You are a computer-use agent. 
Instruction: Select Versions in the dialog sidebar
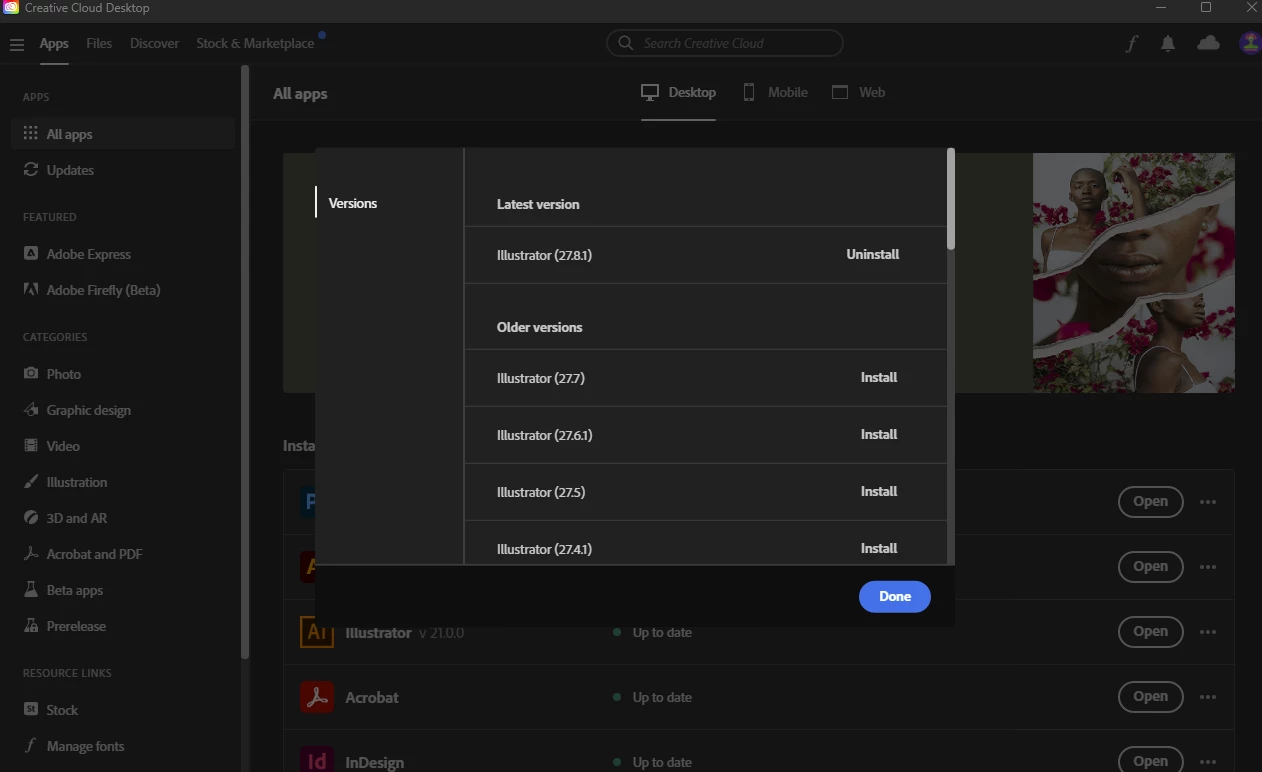353,203
